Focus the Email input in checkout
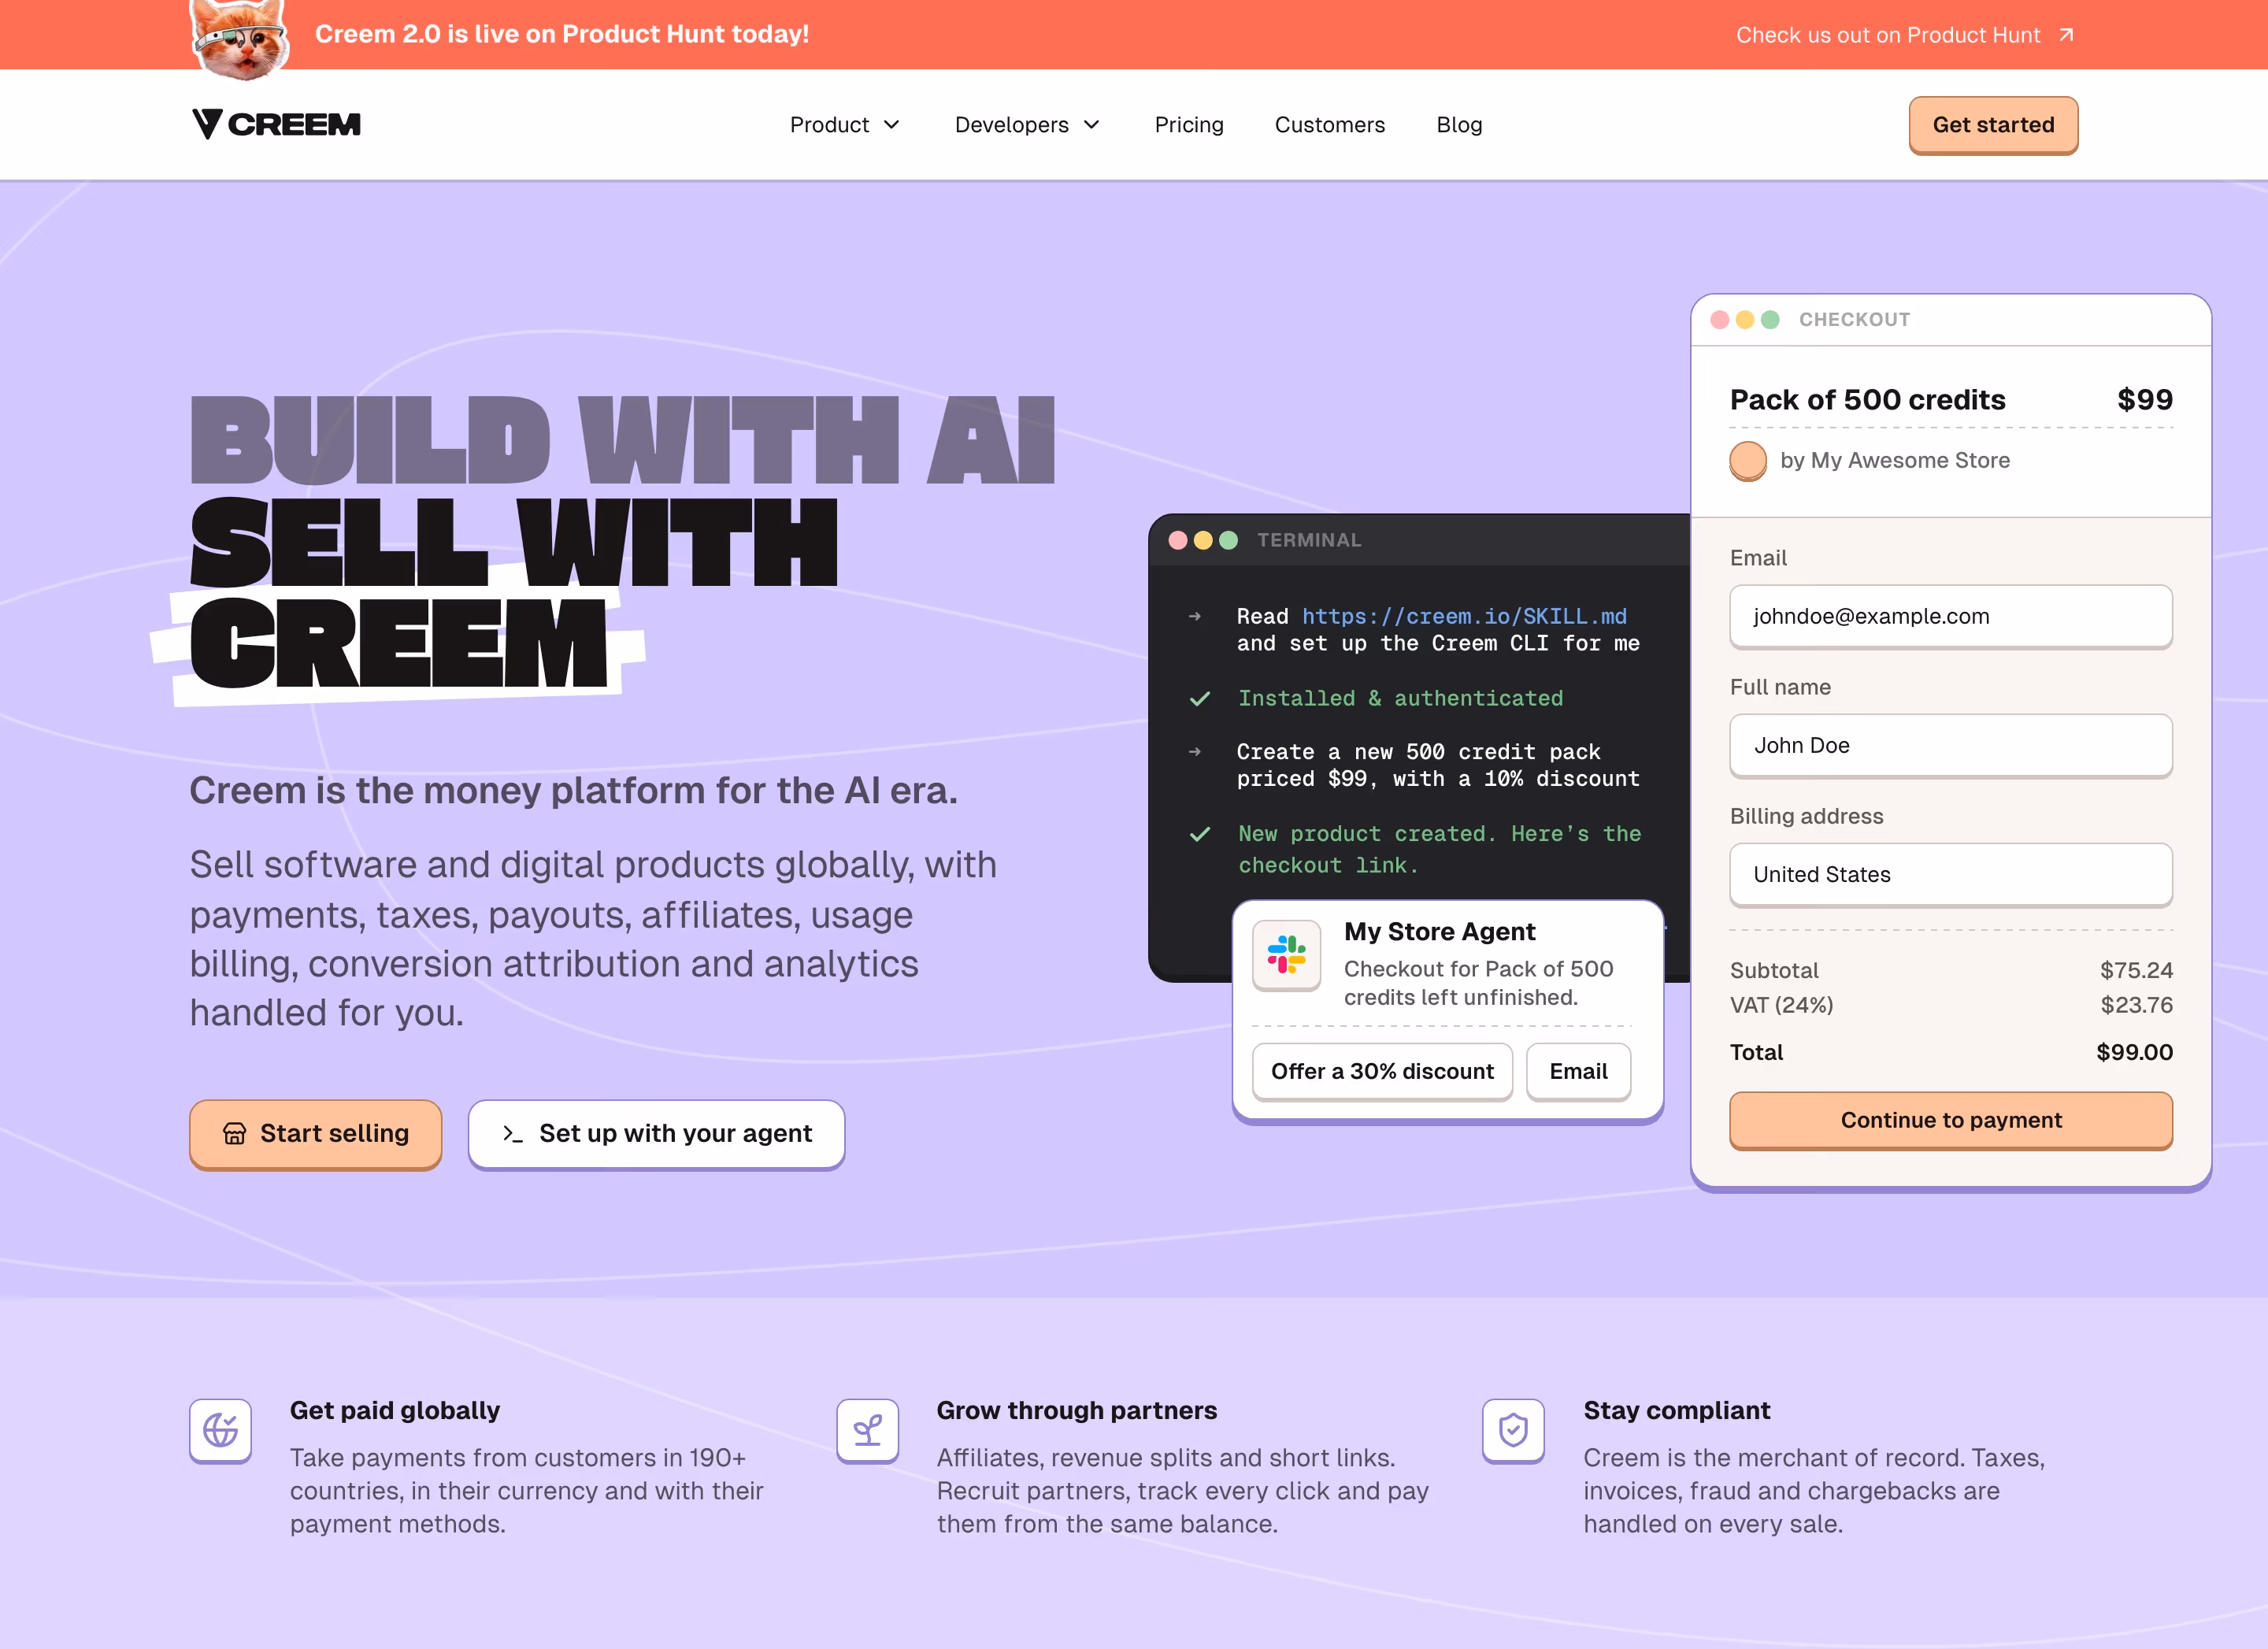This screenshot has height=1649, width=2268. coord(1950,616)
